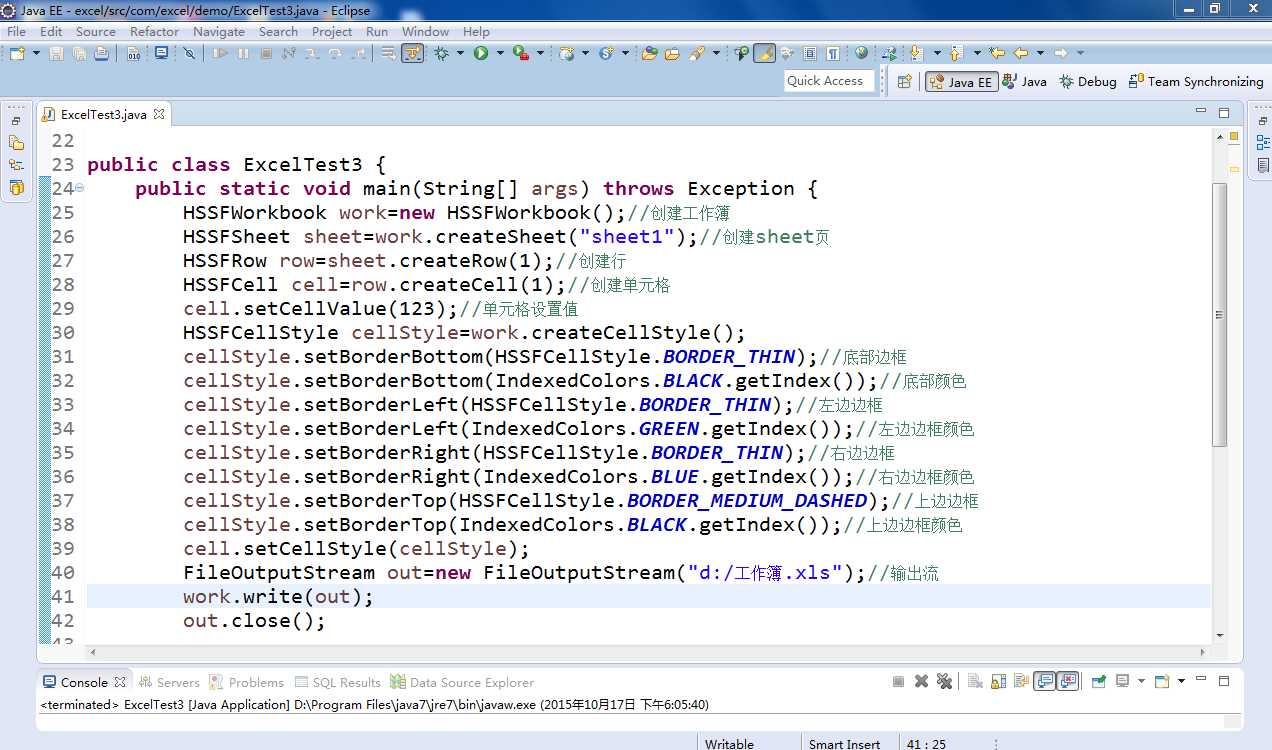Toggle Block Selection Mode icon

click(x=810, y=53)
